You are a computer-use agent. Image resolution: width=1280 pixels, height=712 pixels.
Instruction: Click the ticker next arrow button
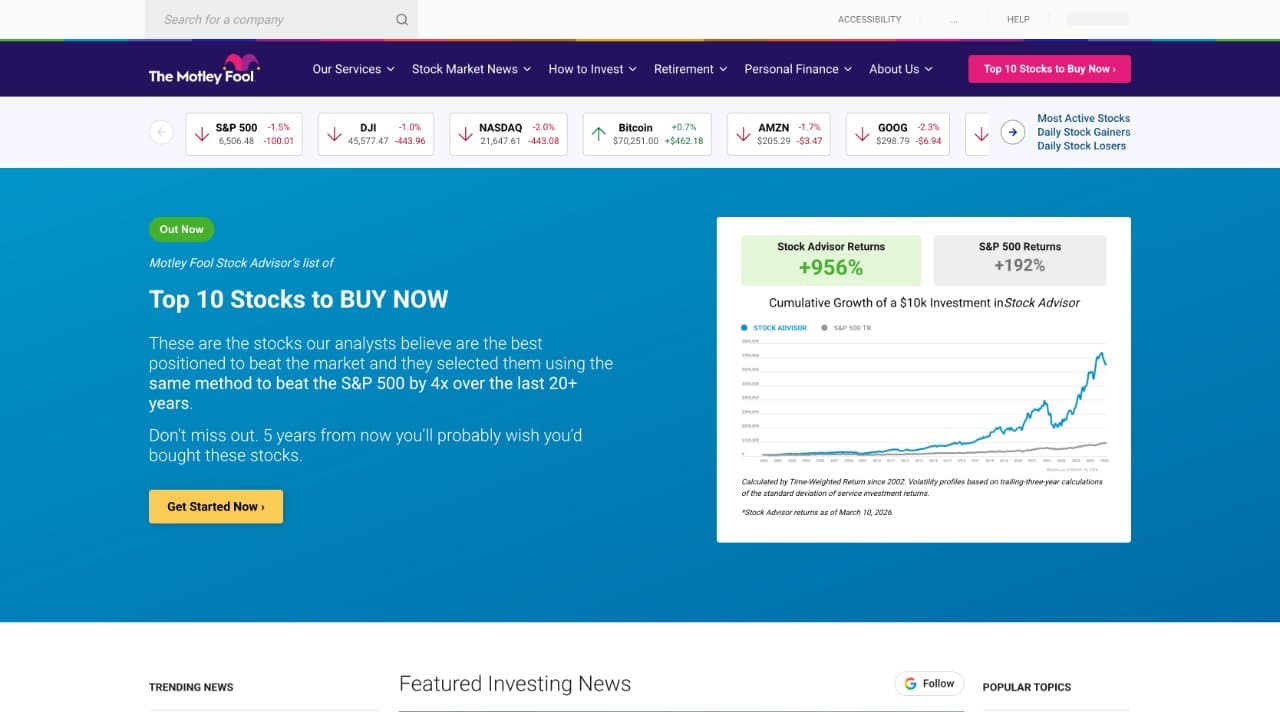pyautogui.click(x=1013, y=132)
